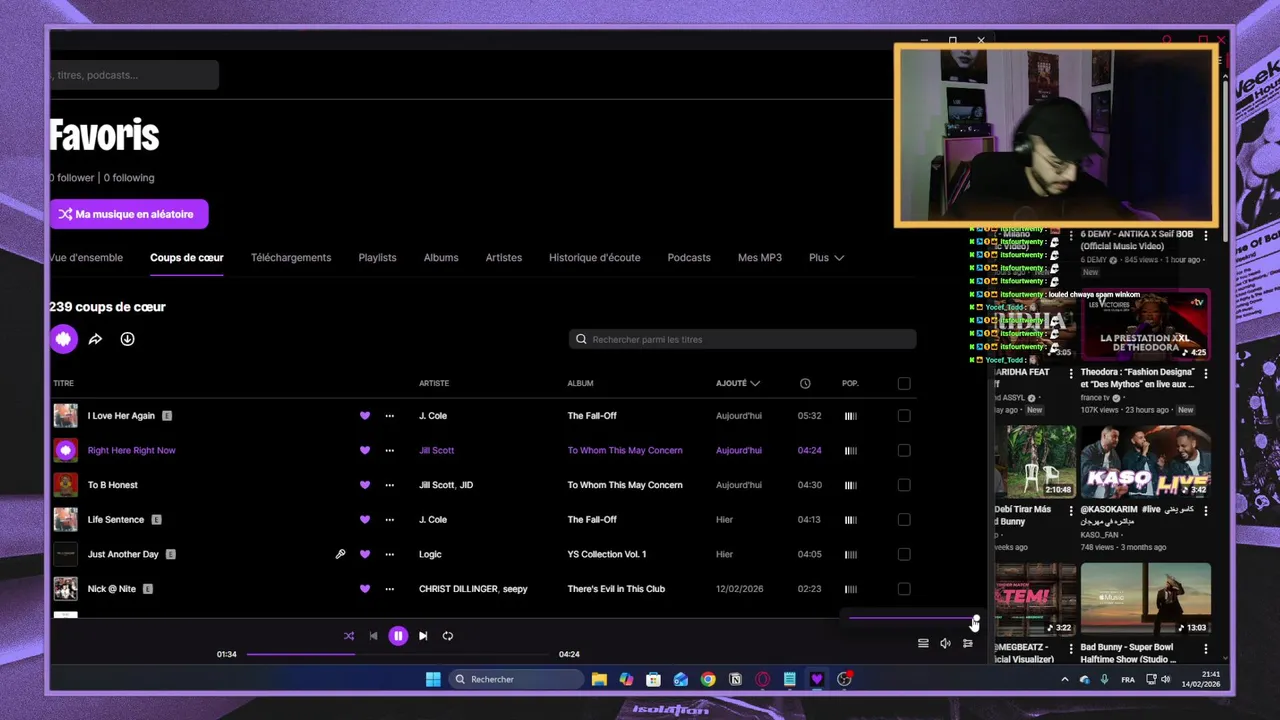Open three-dot menu for Just Another Day
Viewport: 1280px width, 720px height.
click(x=390, y=554)
